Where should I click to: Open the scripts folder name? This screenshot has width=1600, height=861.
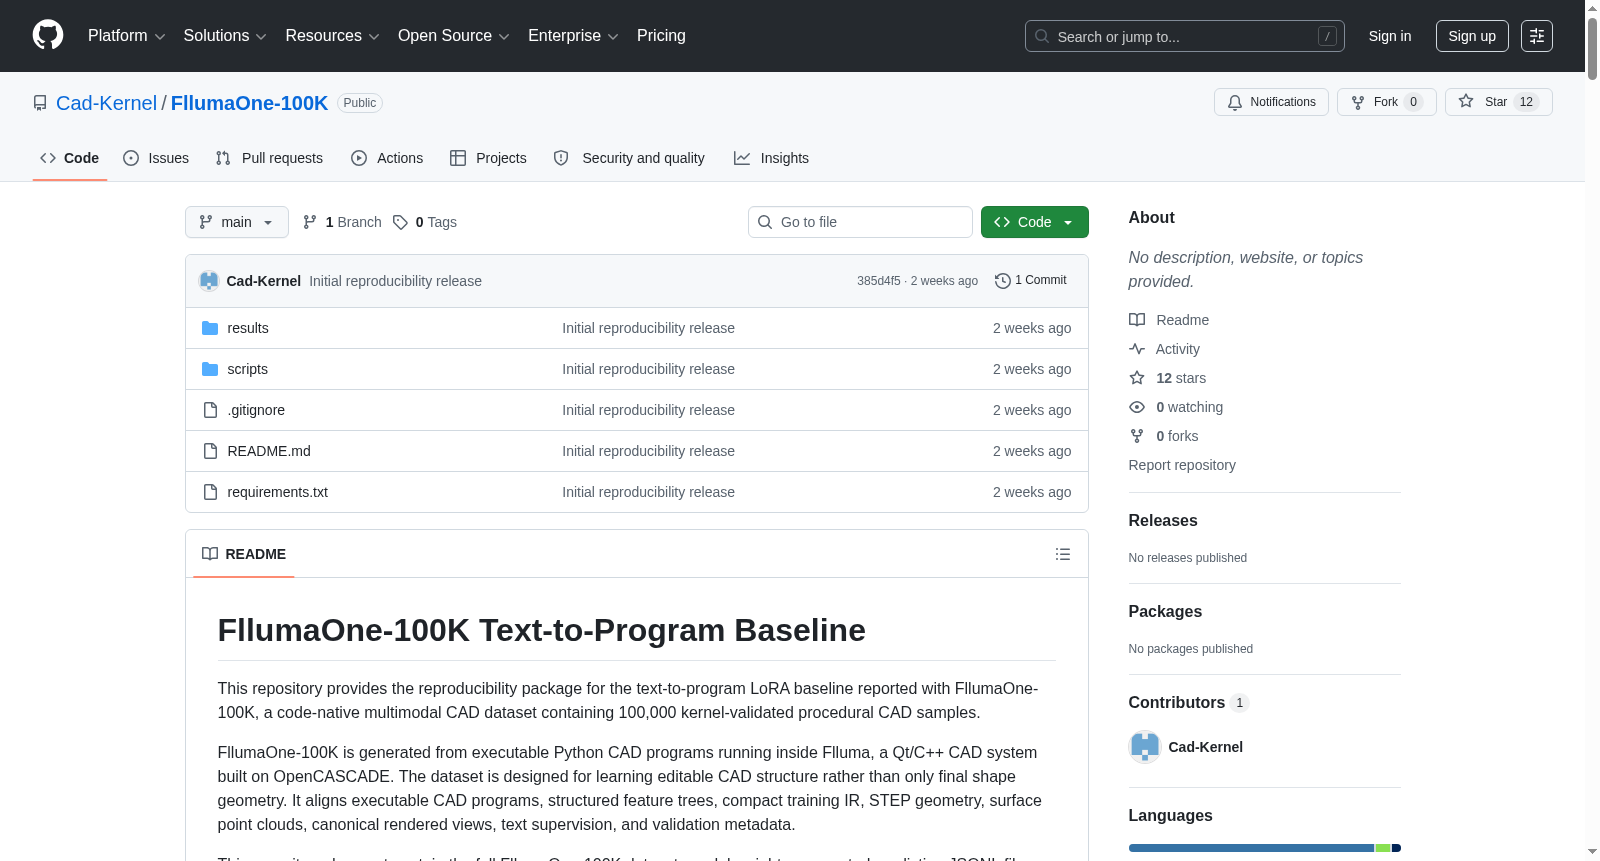click(248, 369)
